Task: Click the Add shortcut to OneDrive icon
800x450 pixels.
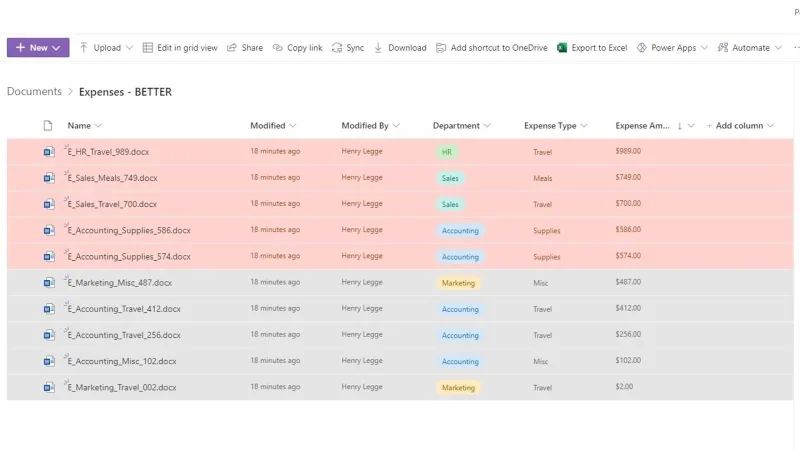Action: point(441,47)
